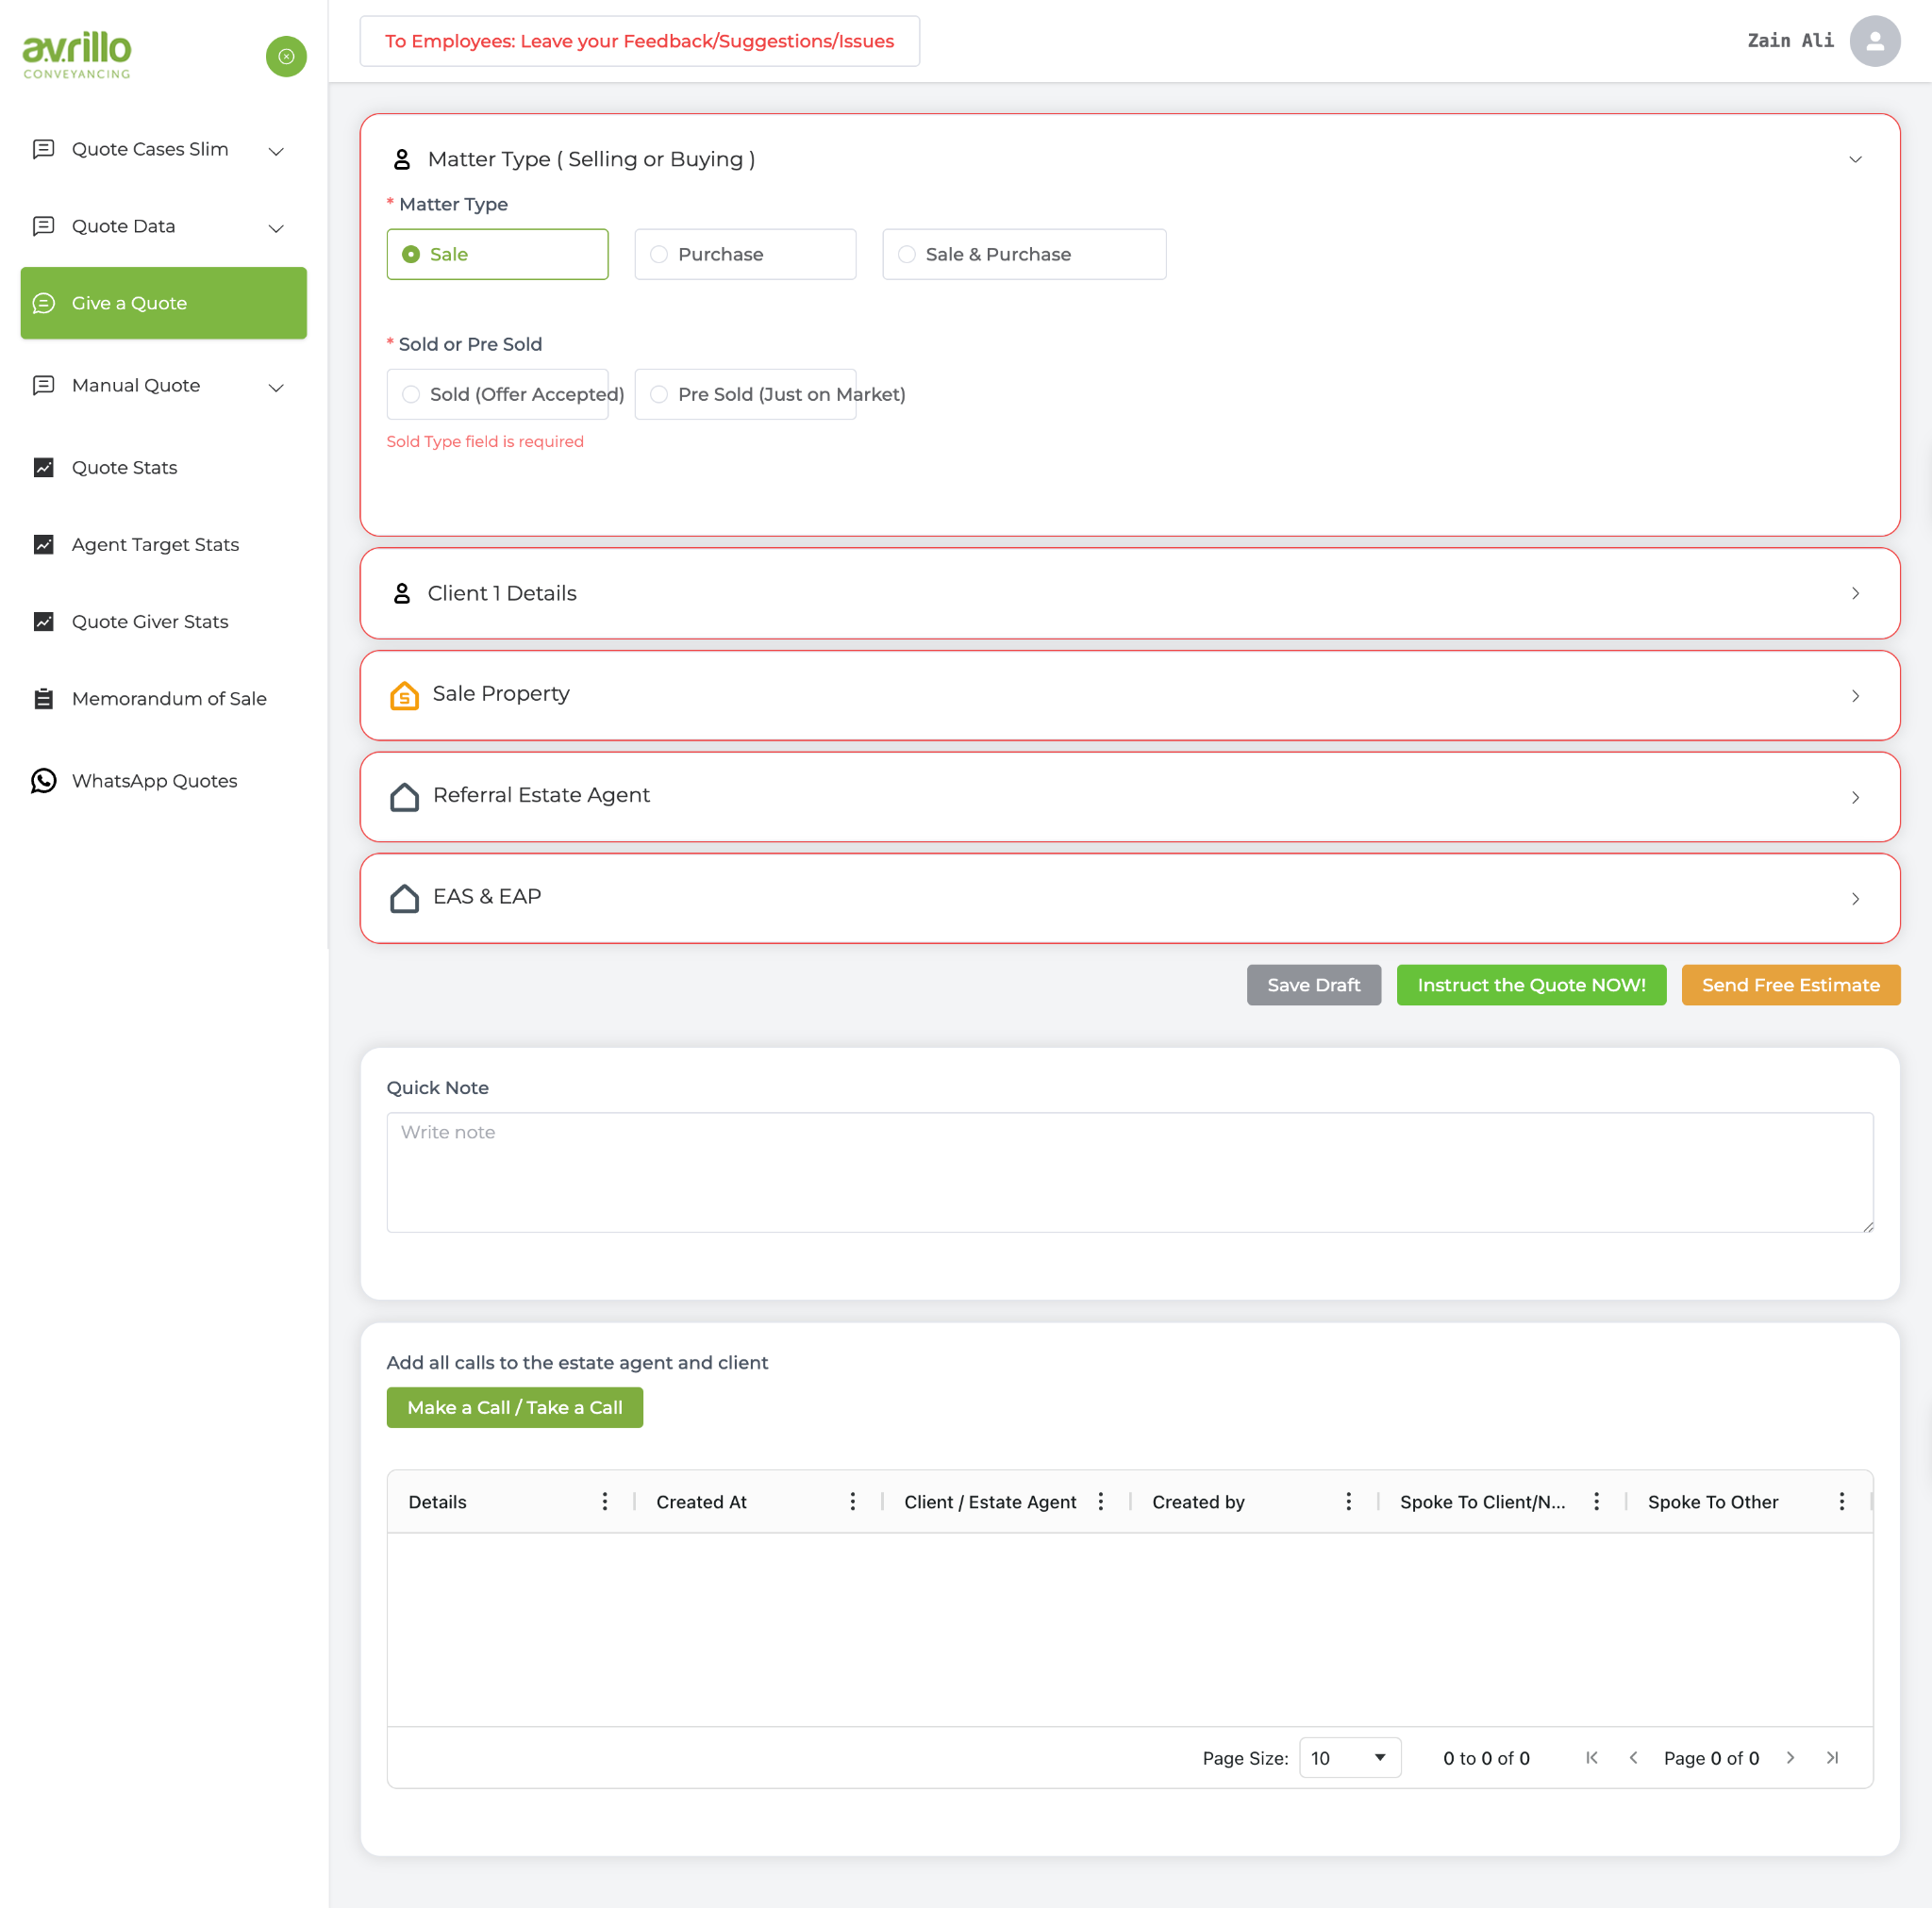Select the Sale matter type
Screen dimensions: 1932x1908
coord(497,254)
